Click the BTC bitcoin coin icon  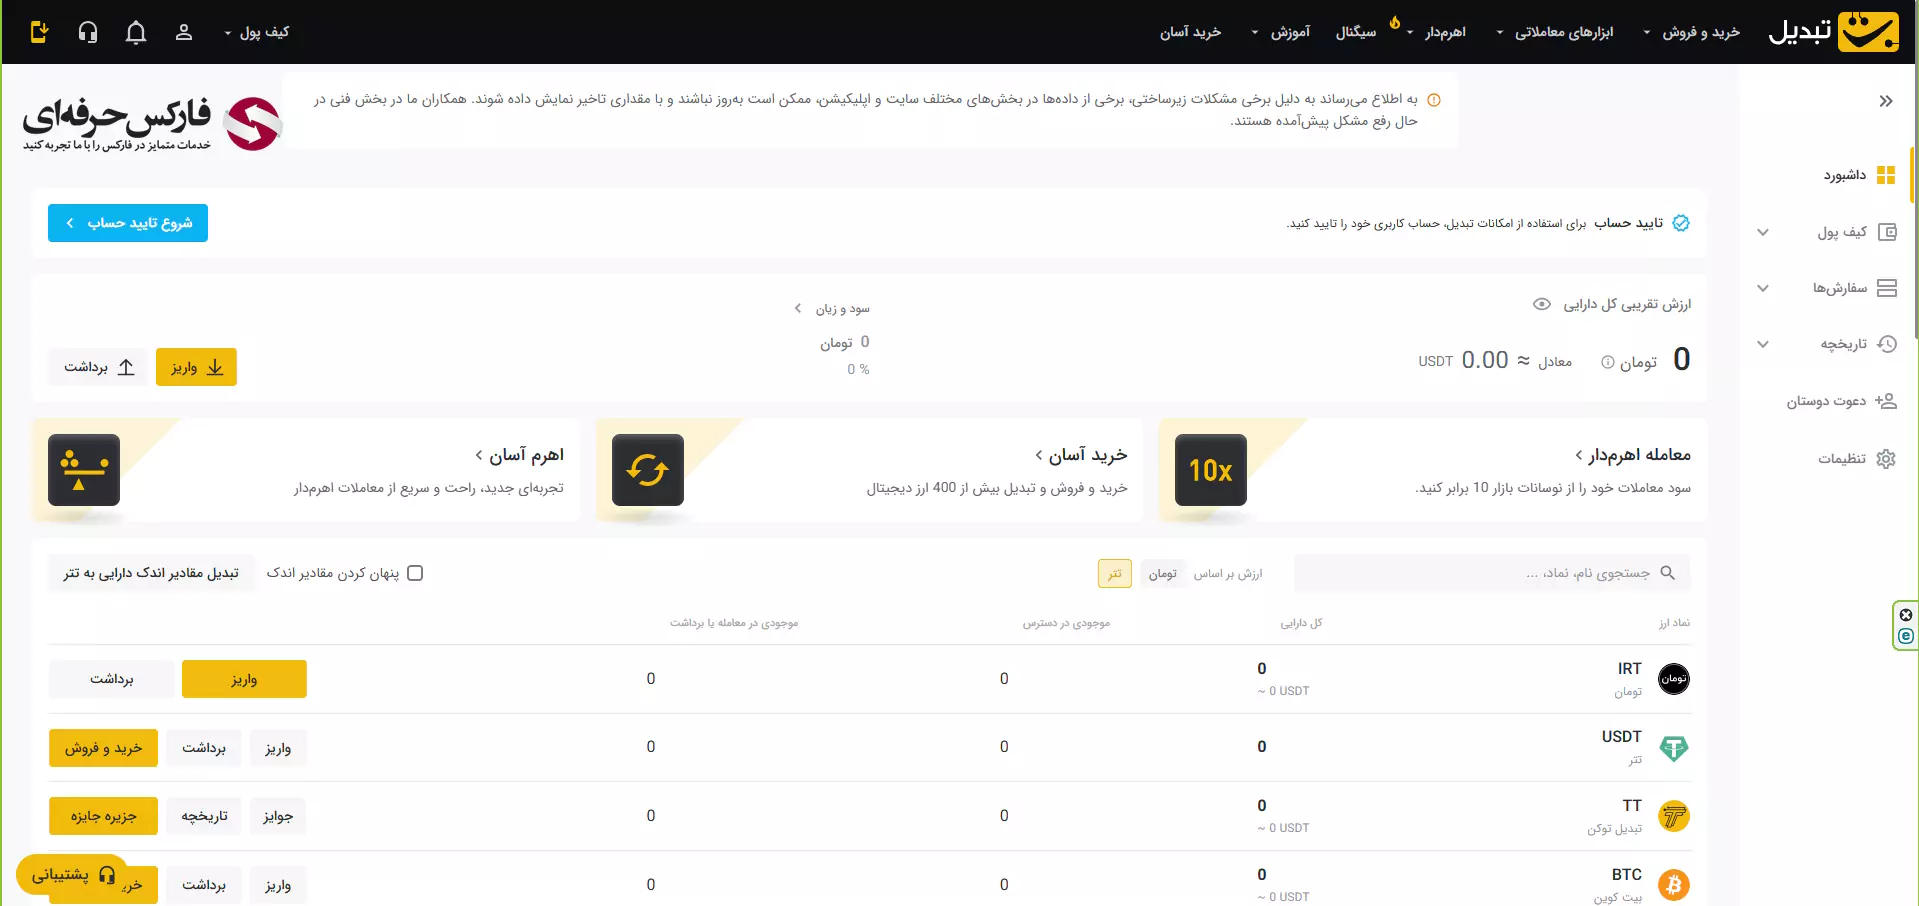pos(1674,885)
